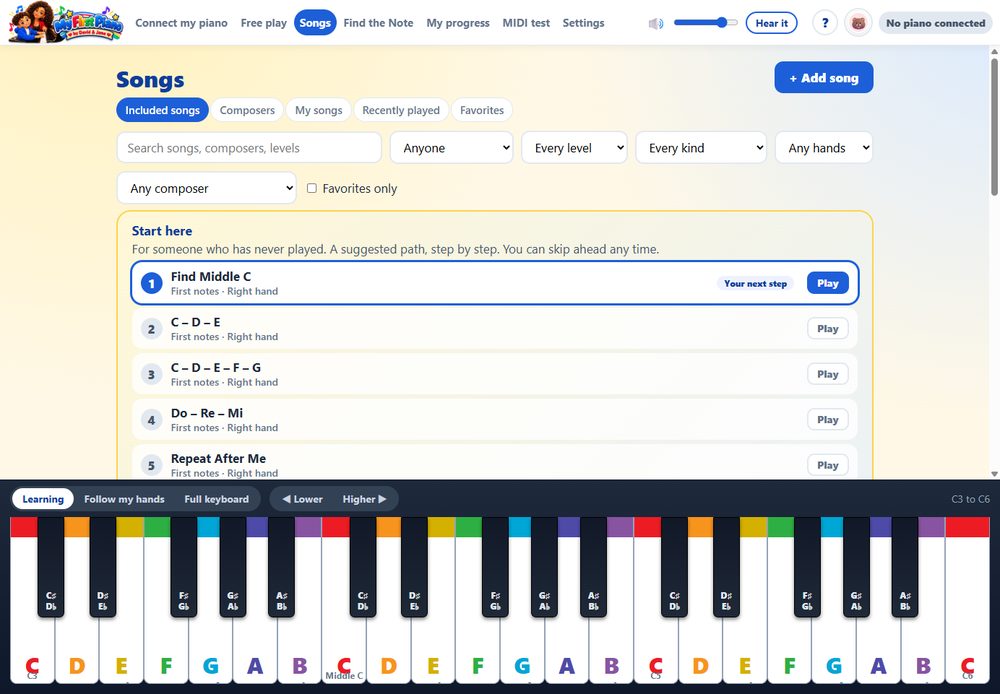Screen dimensions: 1000x694
Task: Click step number 4 circle
Action: coord(151,420)
